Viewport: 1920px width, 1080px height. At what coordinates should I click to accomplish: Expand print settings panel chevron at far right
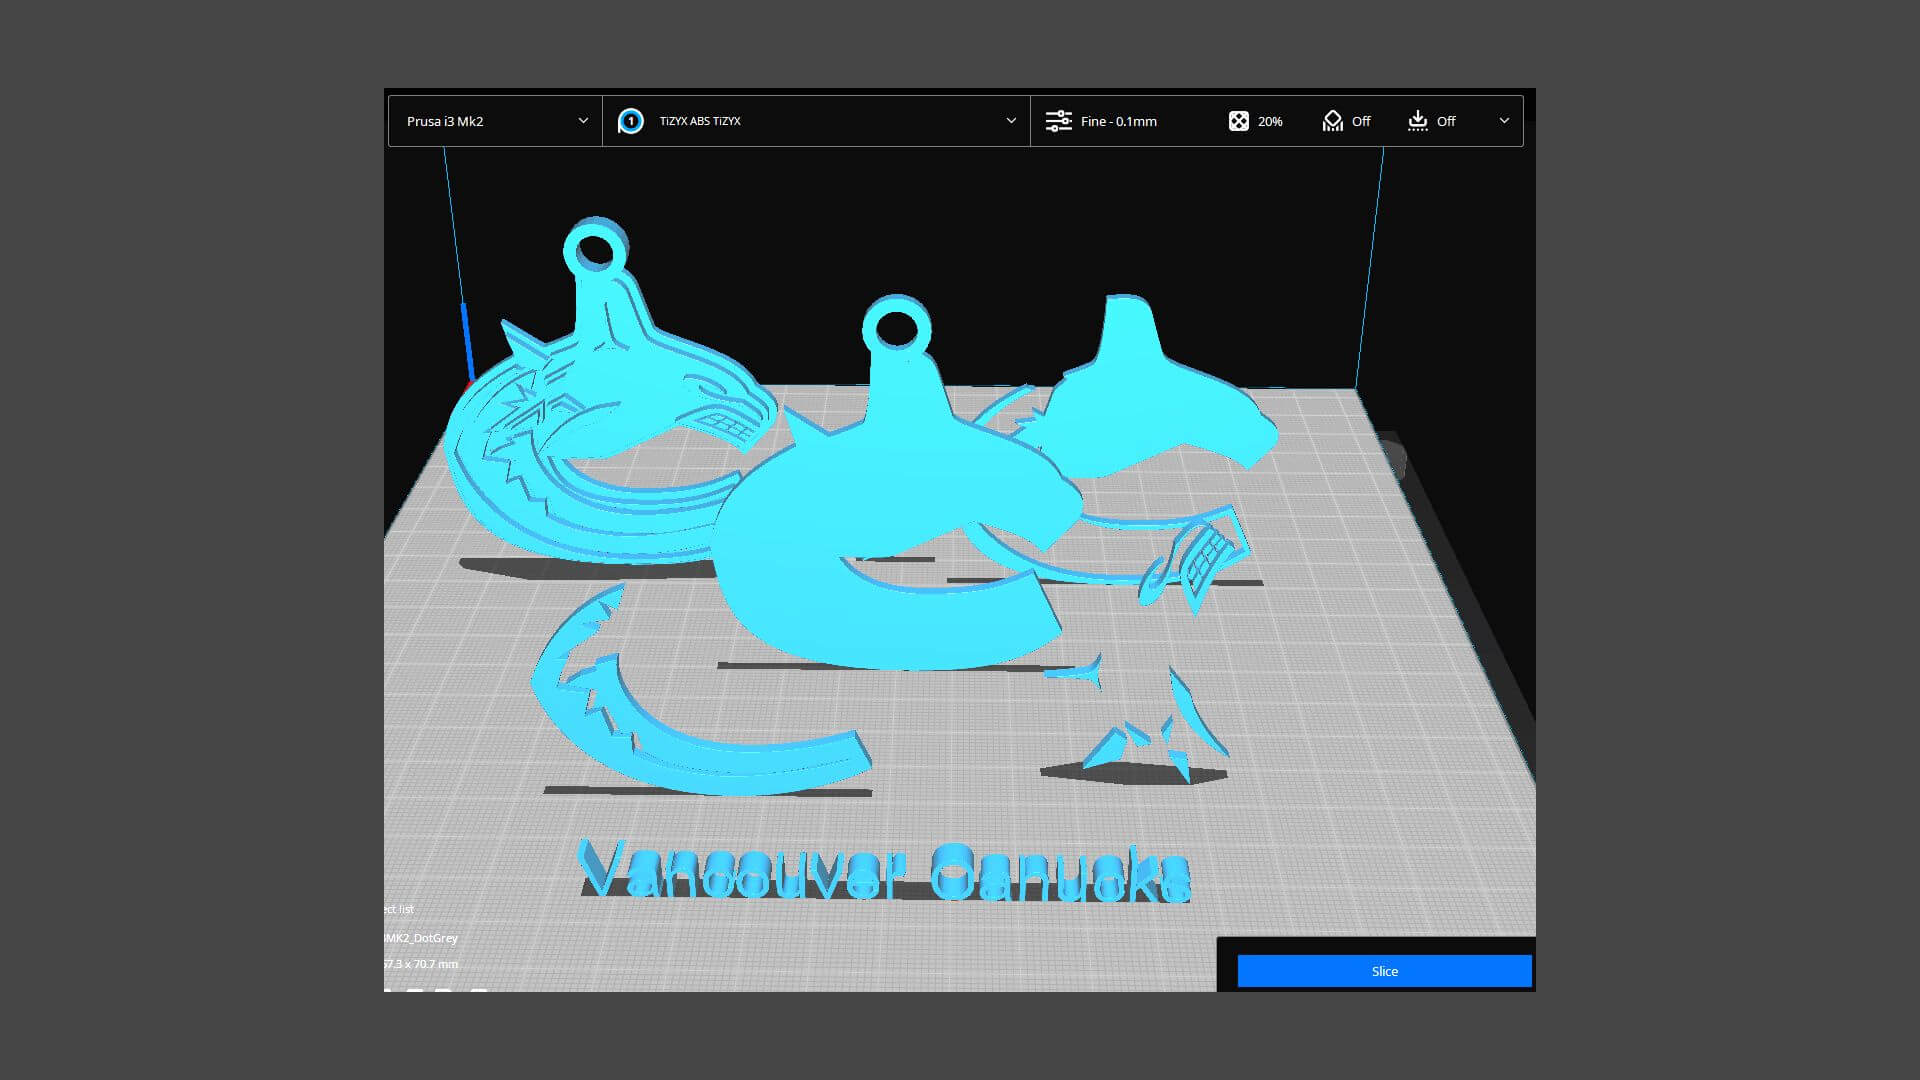(1504, 121)
